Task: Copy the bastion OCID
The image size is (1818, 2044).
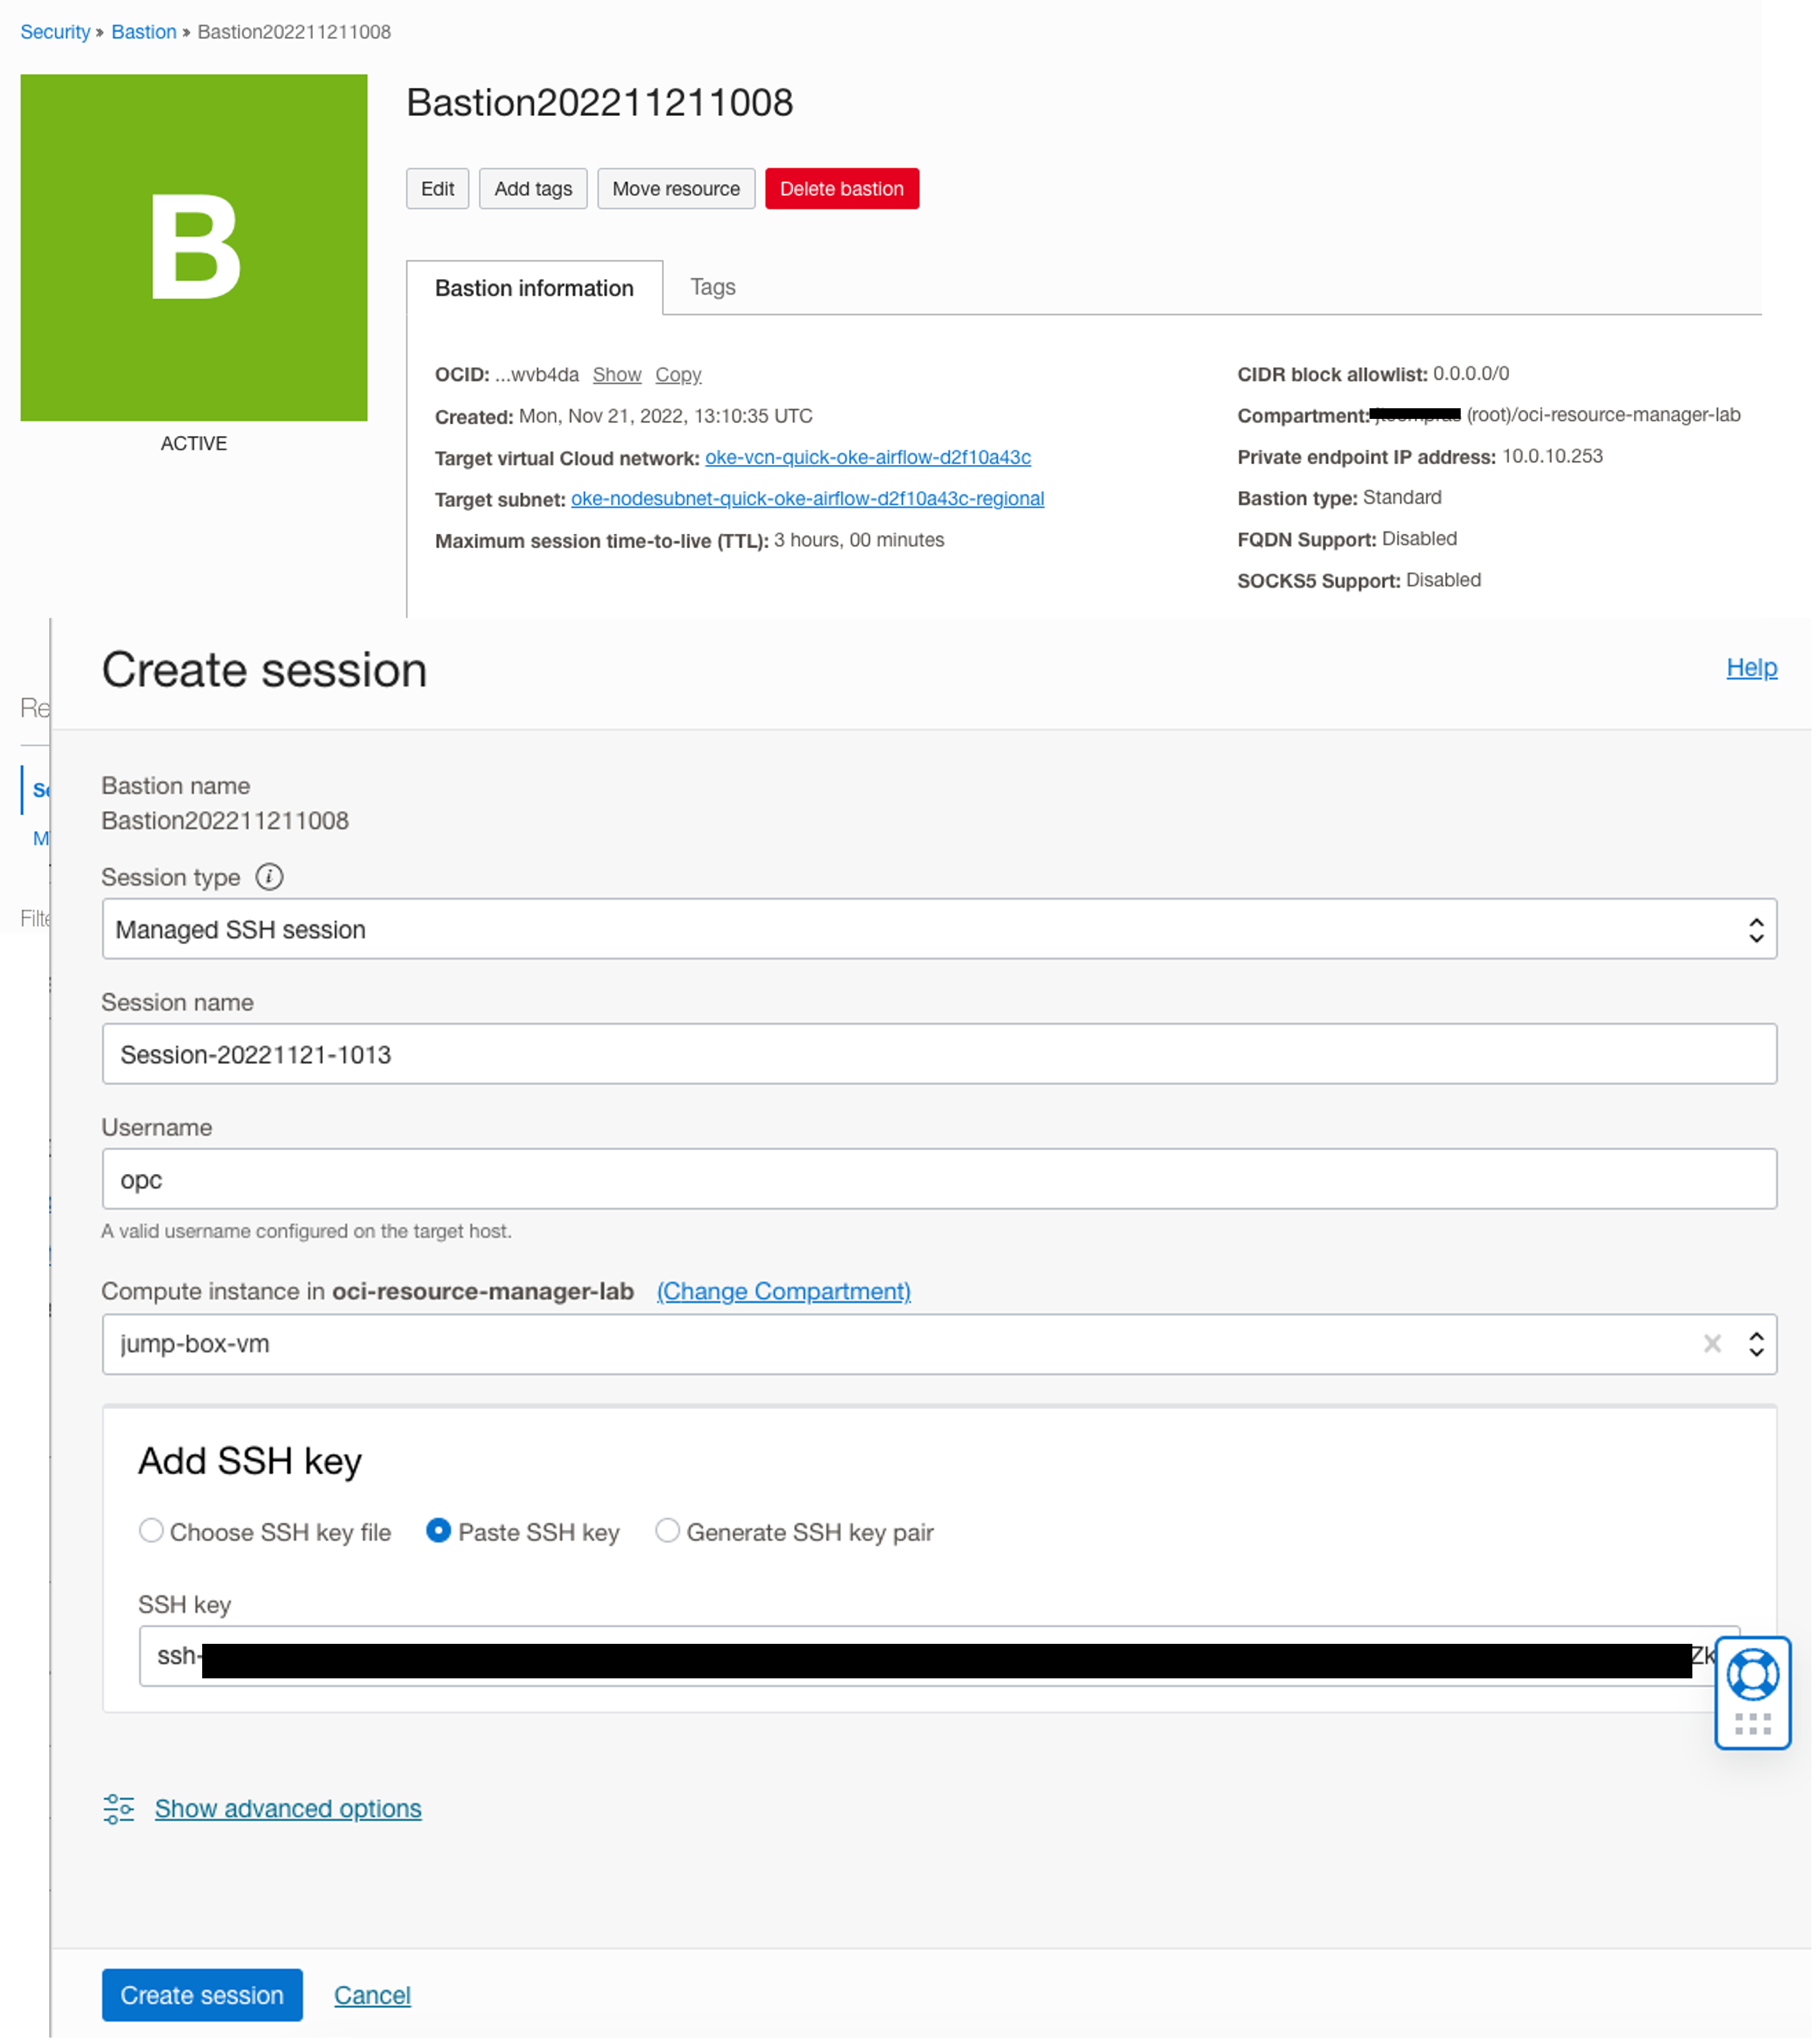Action: point(678,374)
